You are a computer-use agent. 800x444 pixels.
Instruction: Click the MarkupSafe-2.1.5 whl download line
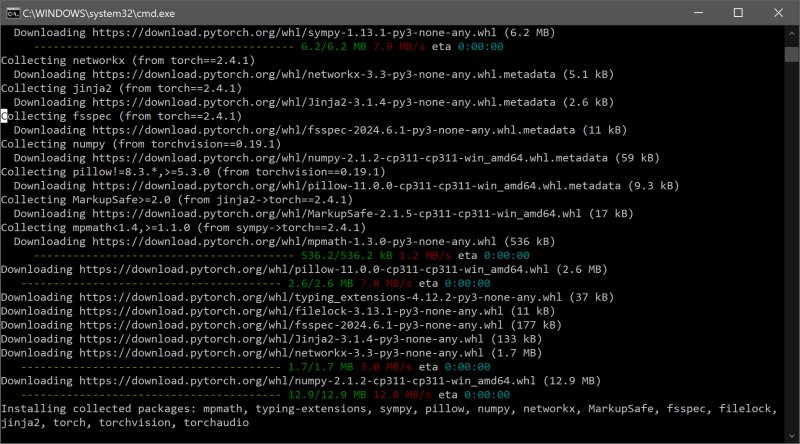coord(323,214)
